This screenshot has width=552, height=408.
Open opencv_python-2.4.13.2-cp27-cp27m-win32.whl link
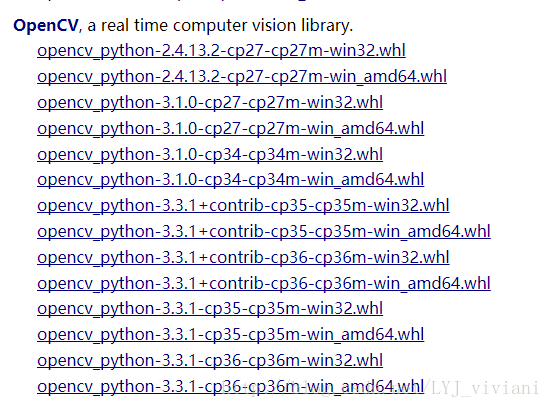click(x=221, y=51)
